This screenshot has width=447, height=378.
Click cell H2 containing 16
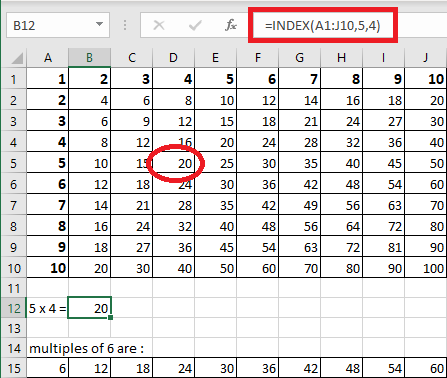coord(342,100)
